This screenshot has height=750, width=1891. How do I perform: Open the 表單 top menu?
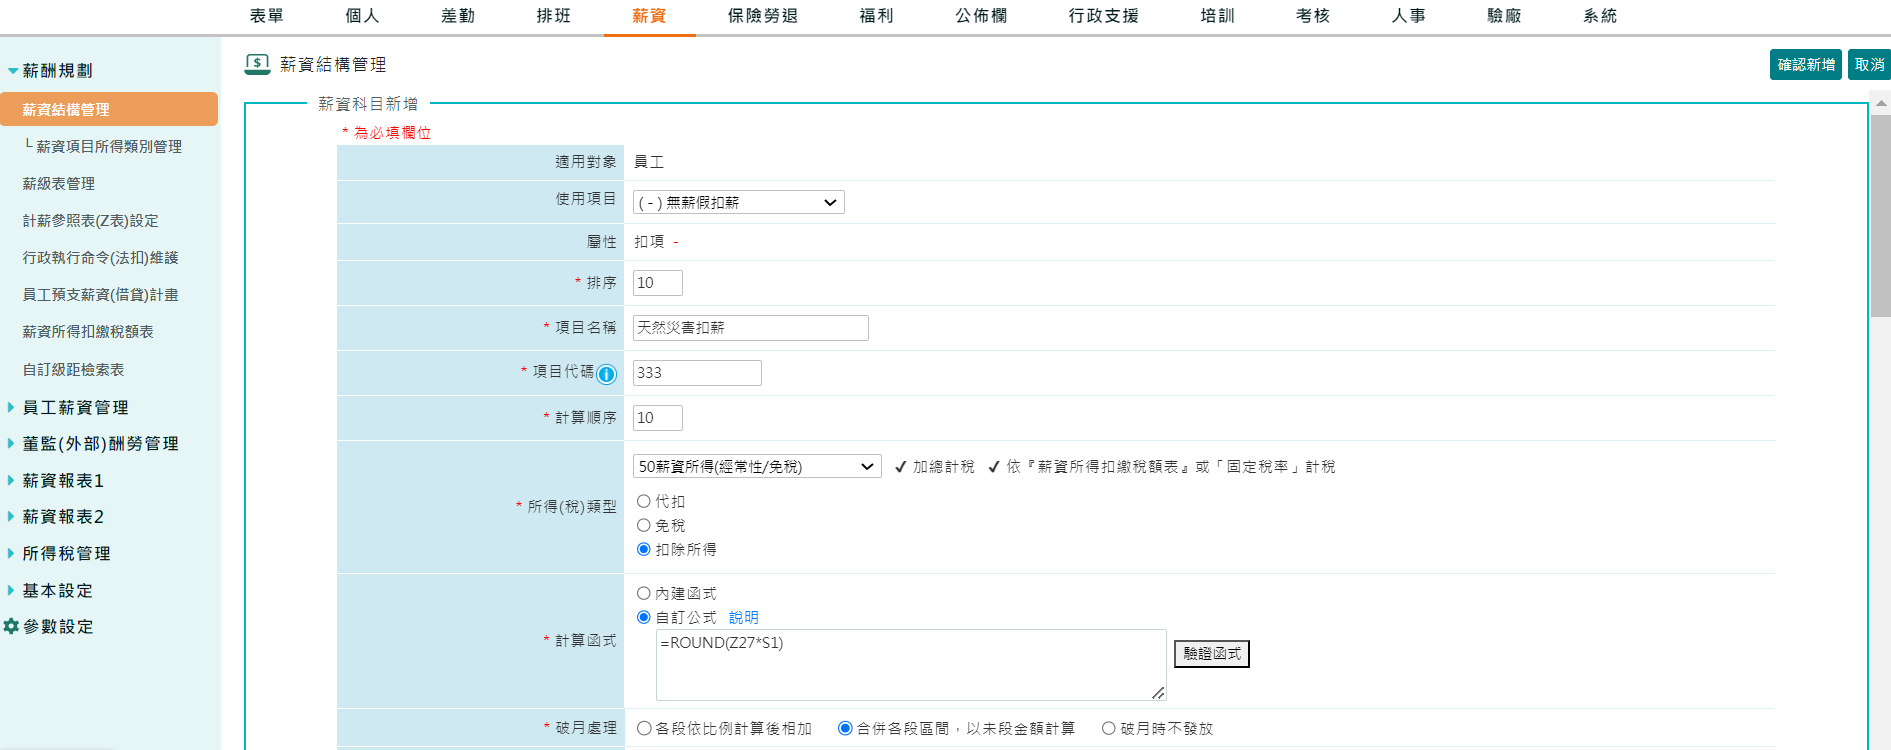[267, 16]
